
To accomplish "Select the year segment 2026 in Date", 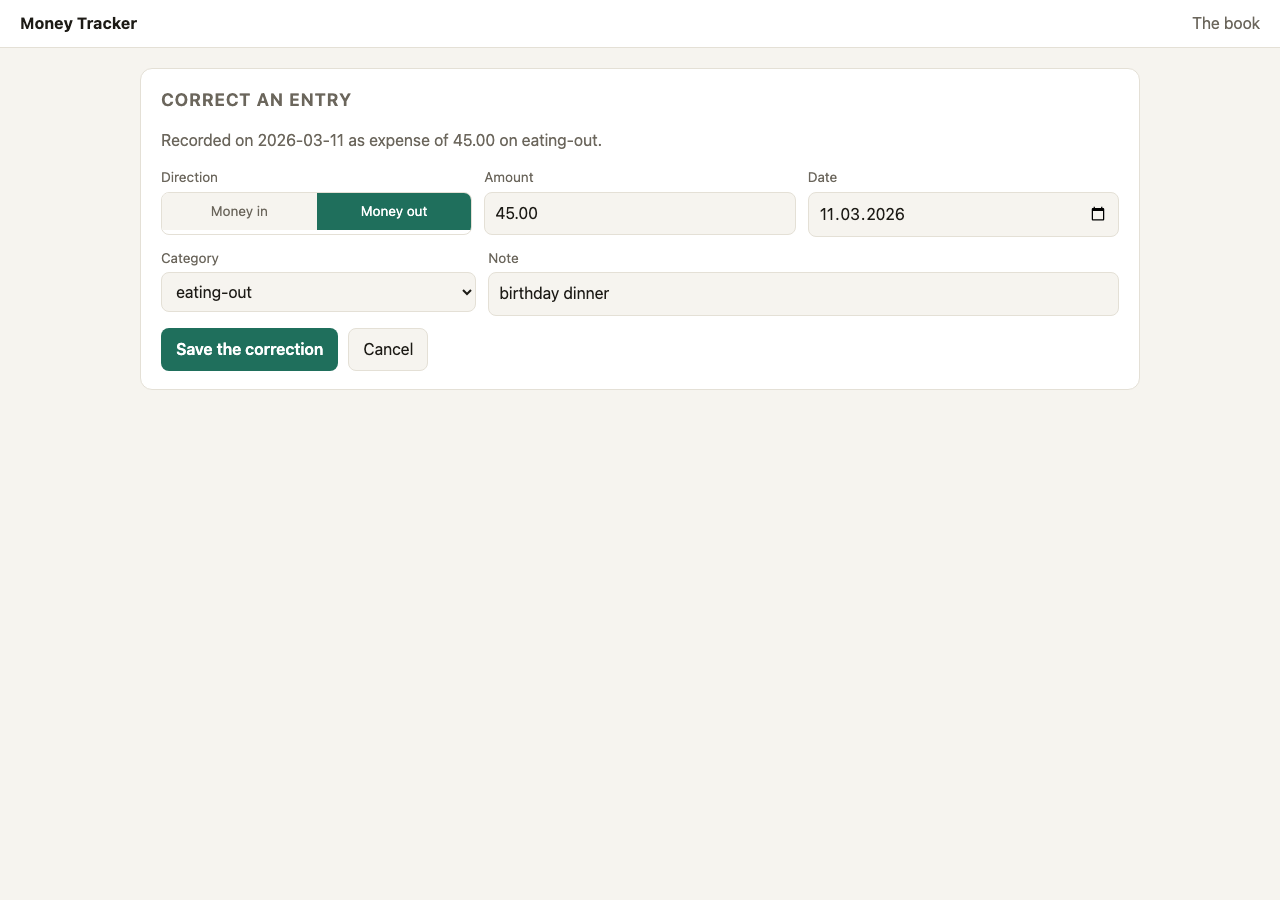I will point(887,214).
